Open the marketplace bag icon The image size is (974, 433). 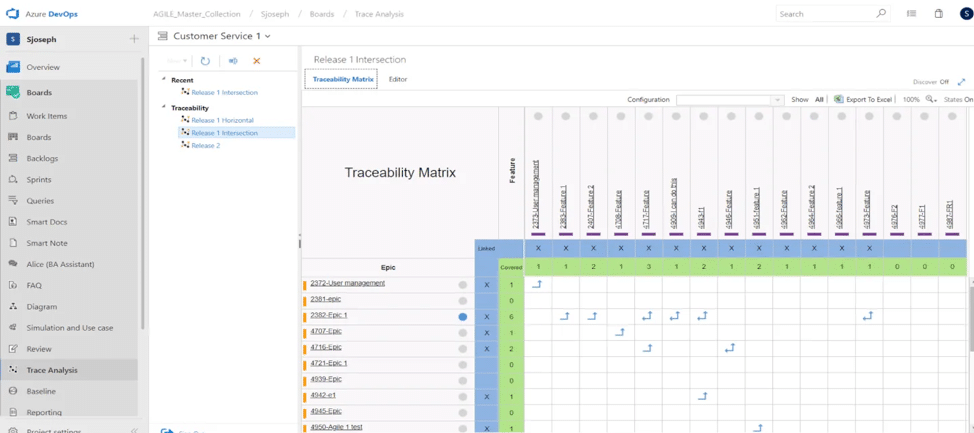pyautogui.click(x=939, y=14)
